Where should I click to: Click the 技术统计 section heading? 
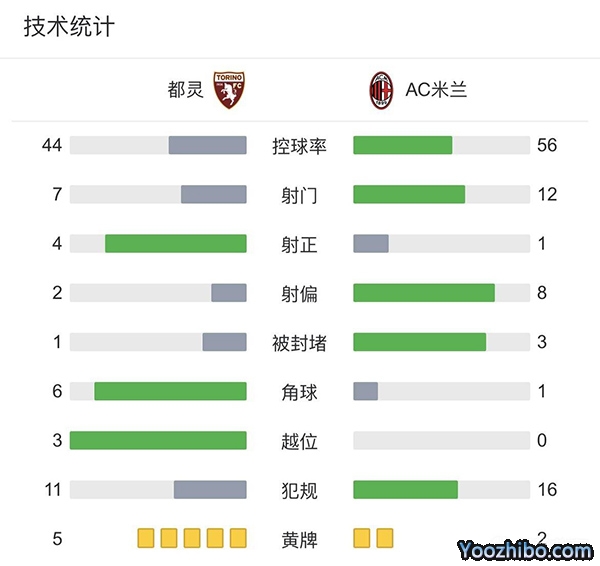[69, 27]
